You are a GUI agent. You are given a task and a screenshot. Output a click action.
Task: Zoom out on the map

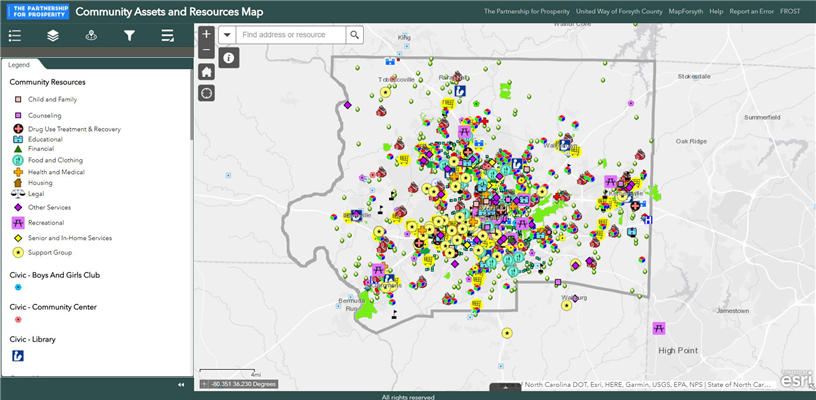pyautogui.click(x=206, y=50)
